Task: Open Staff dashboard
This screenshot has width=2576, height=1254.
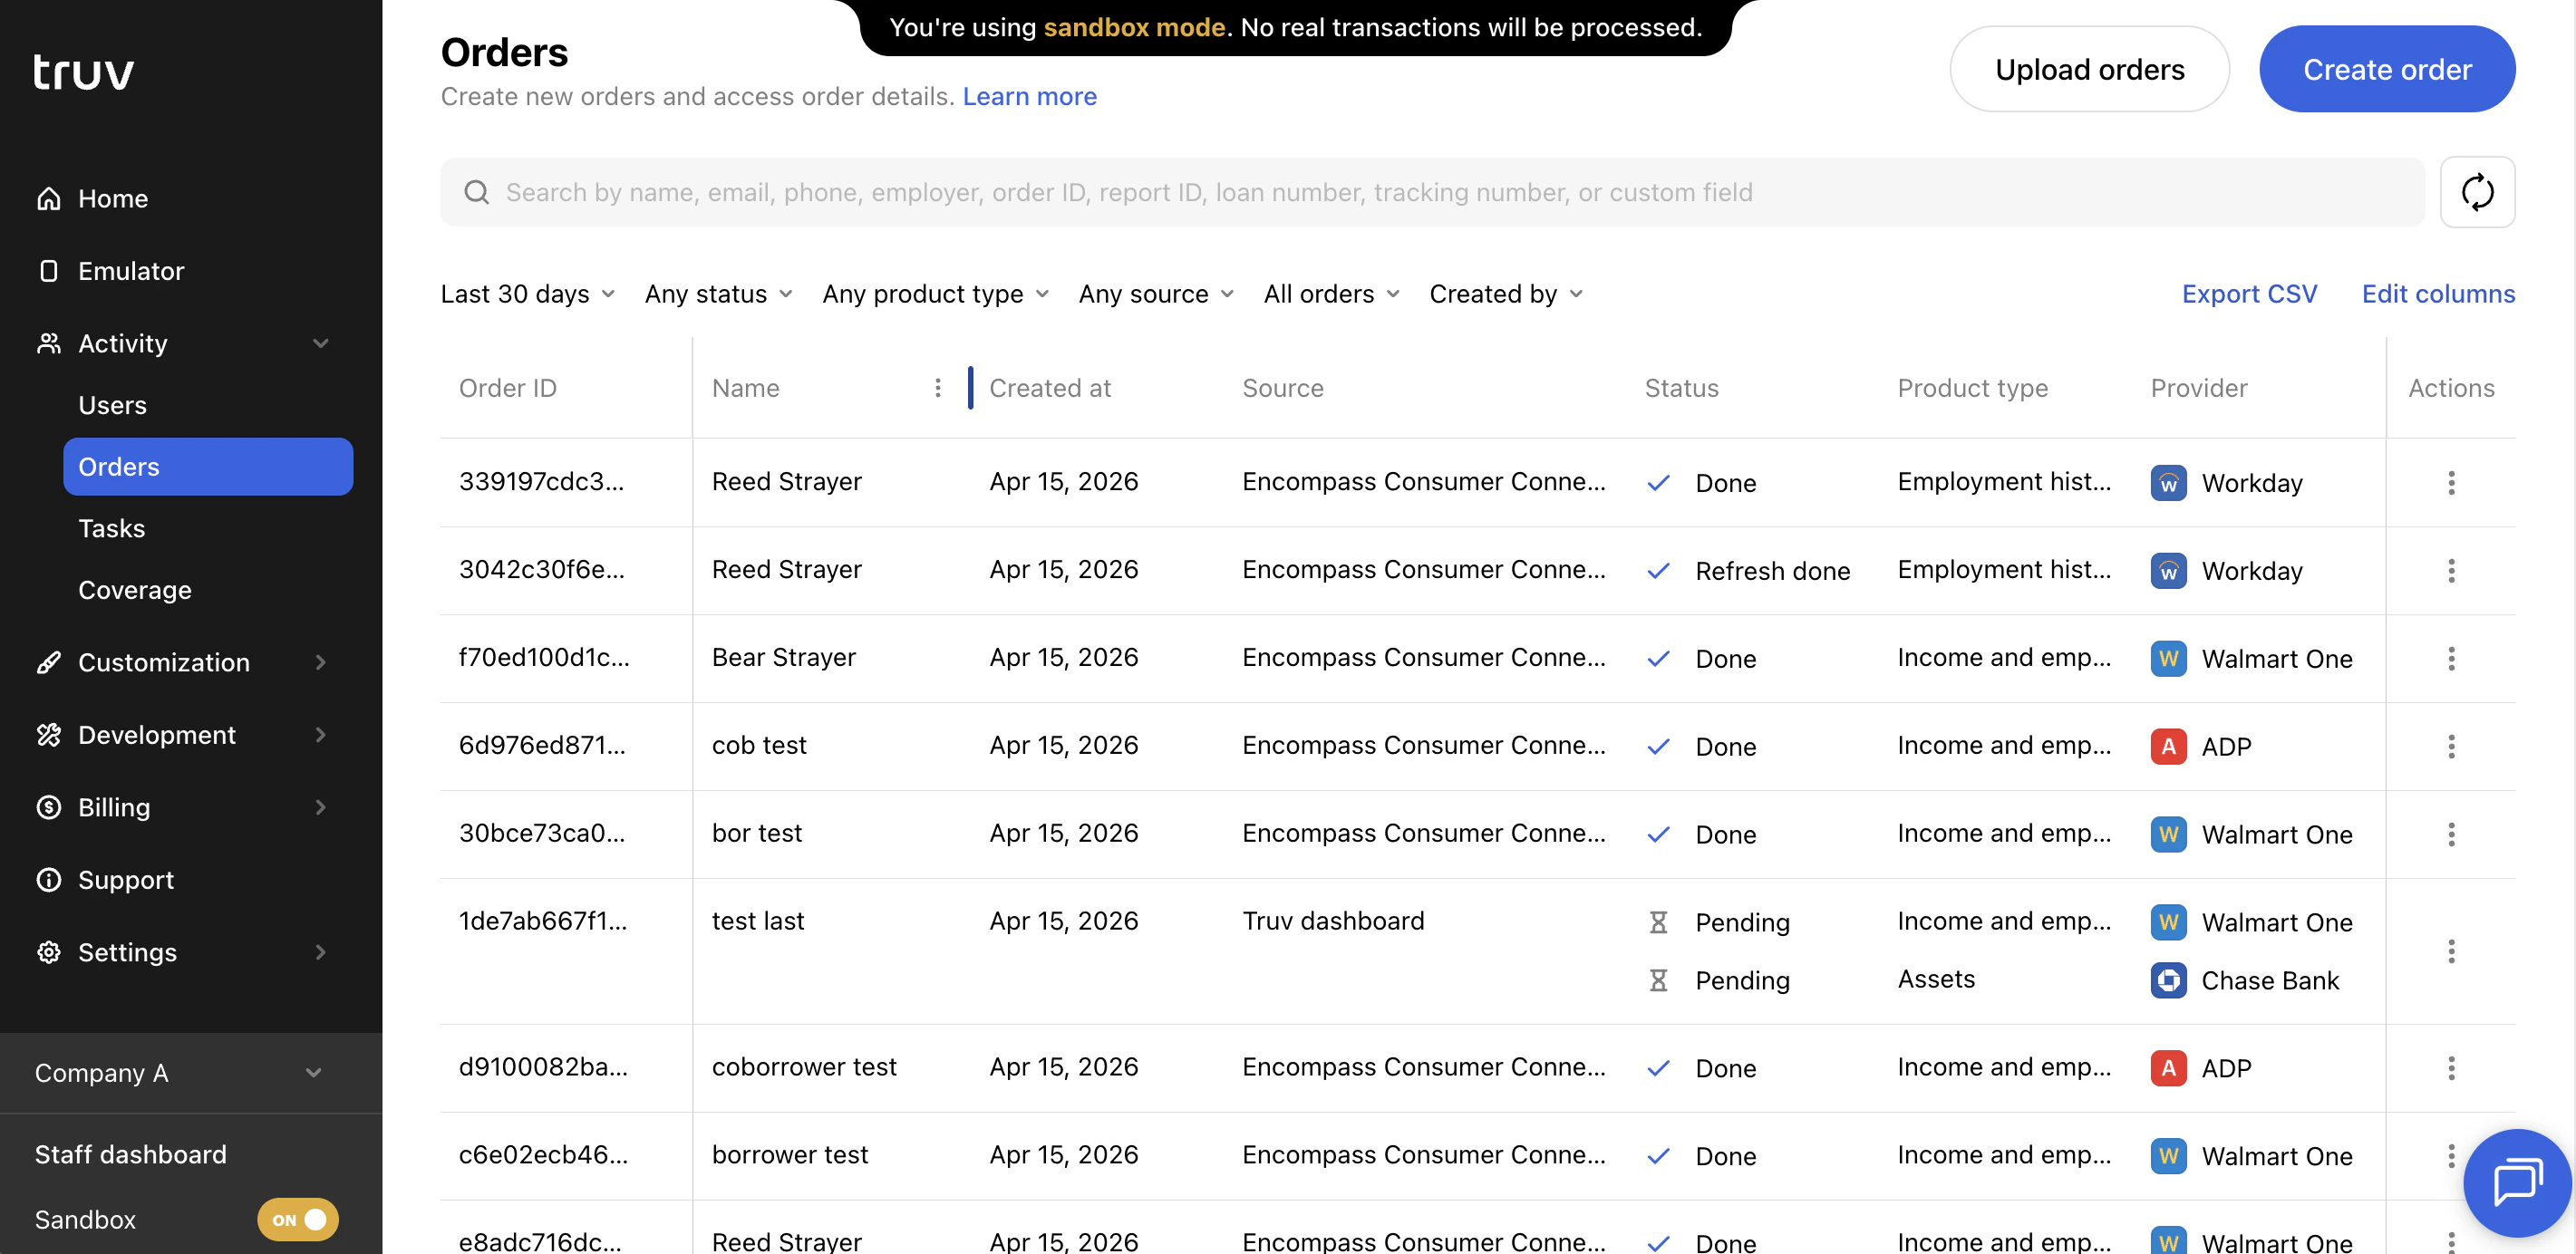Action: coord(131,1155)
